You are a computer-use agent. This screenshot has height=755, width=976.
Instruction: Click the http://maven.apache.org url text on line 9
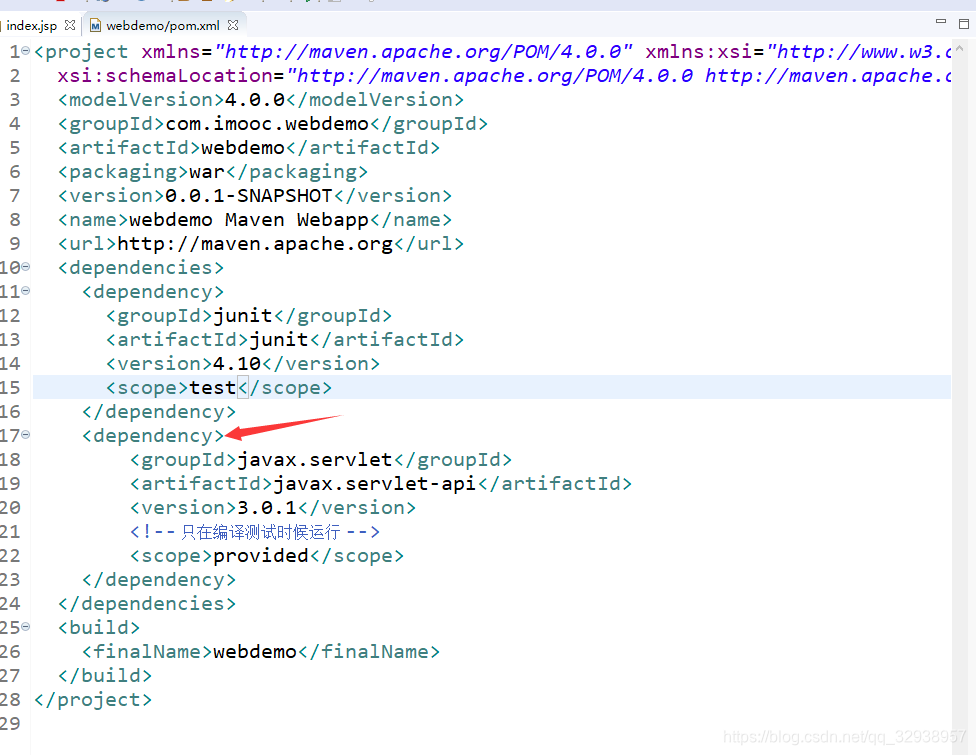pos(255,244)
